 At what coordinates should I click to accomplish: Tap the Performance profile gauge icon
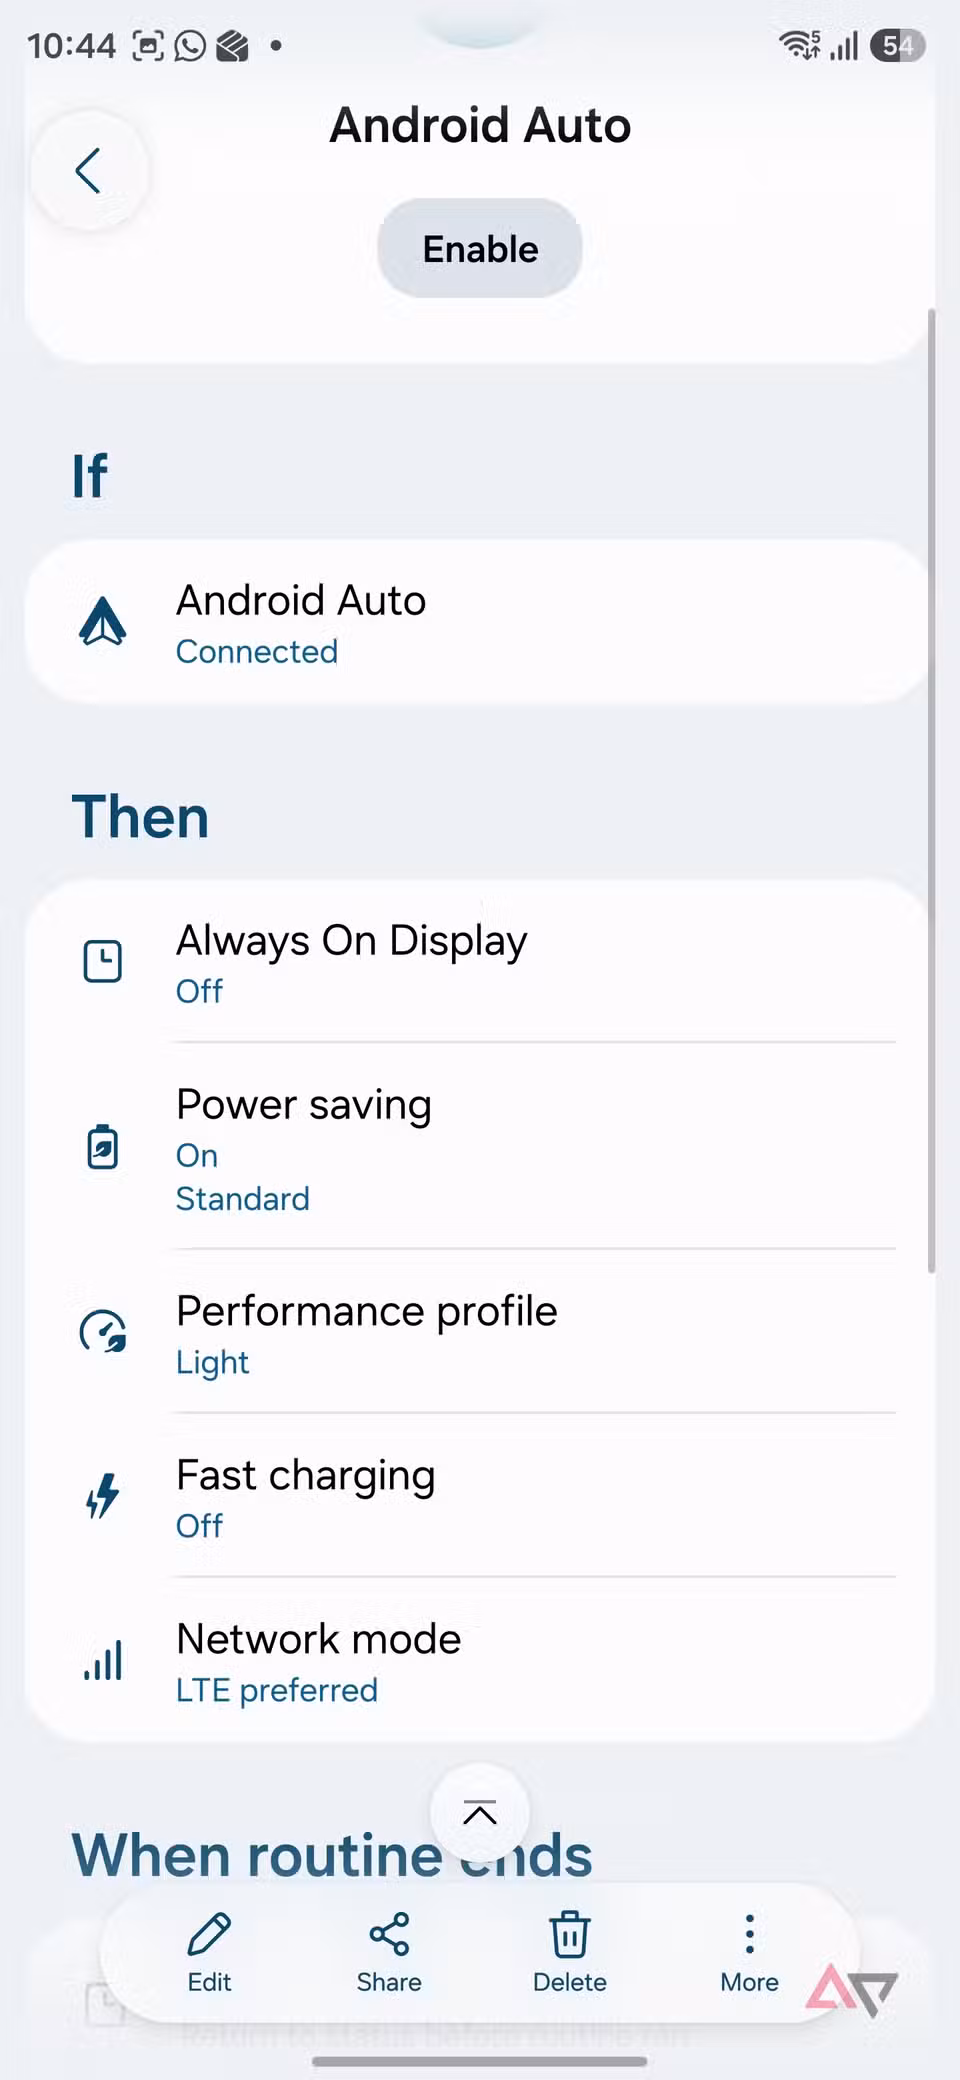(103, 1332)
